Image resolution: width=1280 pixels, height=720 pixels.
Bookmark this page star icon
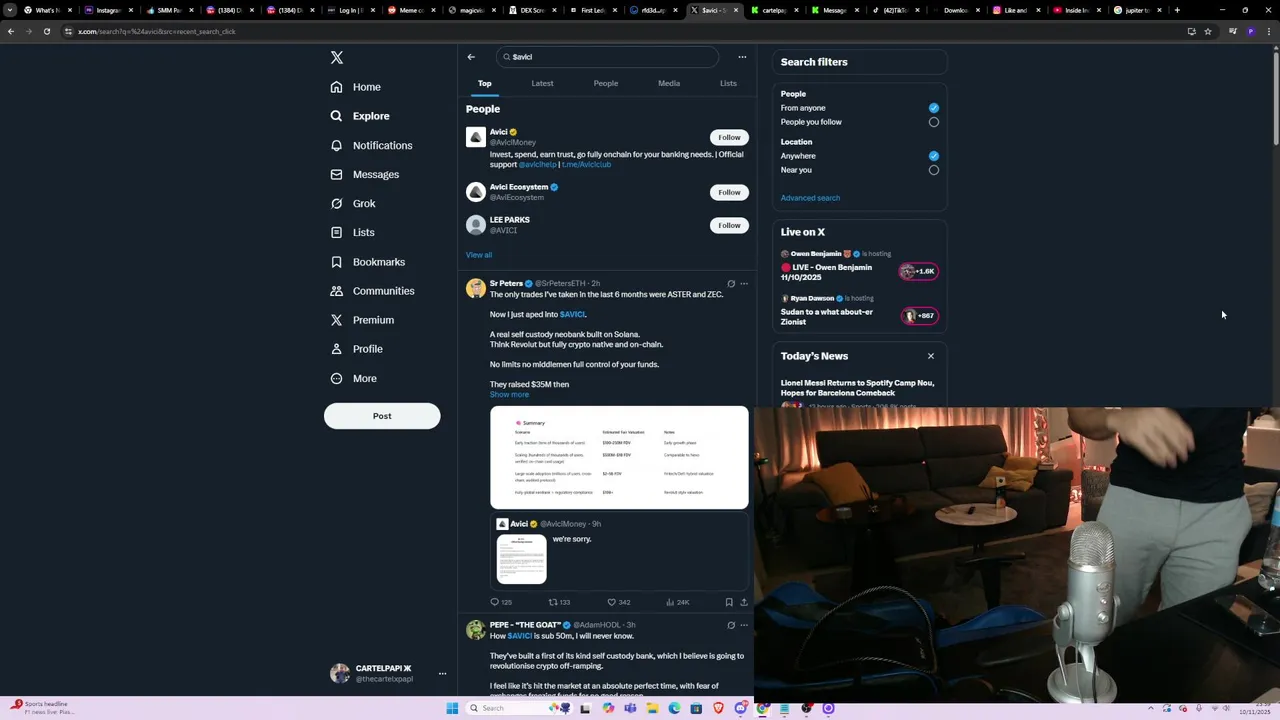click(x=1208, y=31)
